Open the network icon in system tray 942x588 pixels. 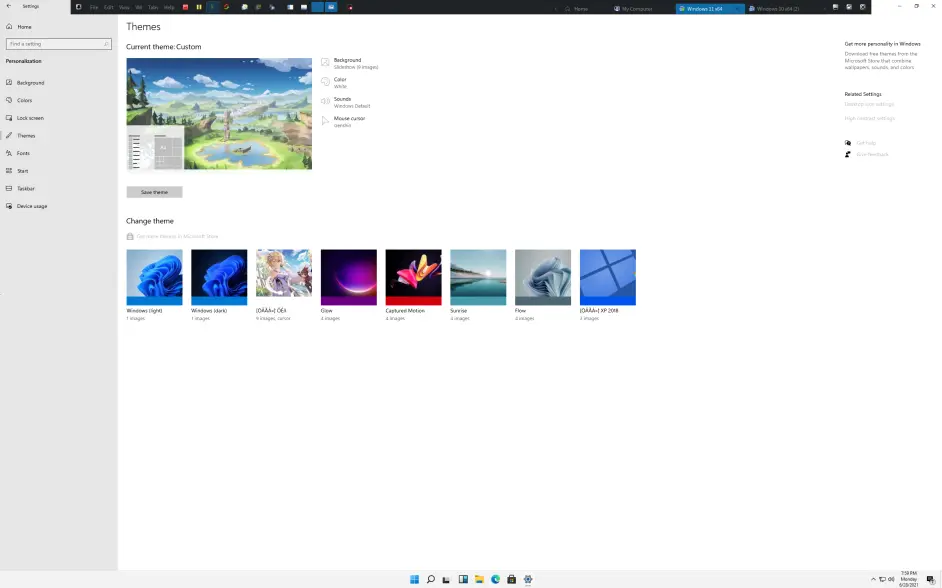click(883, 580)
